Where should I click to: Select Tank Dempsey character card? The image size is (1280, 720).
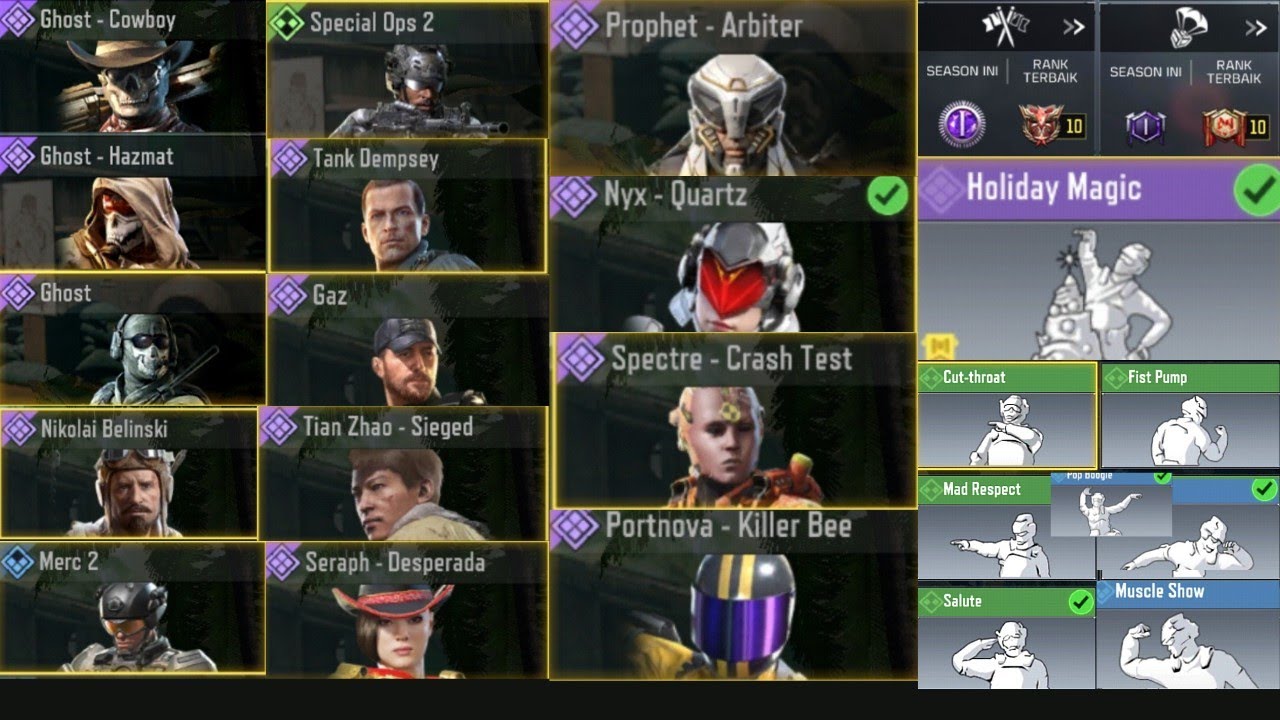(x=407, y=205)
